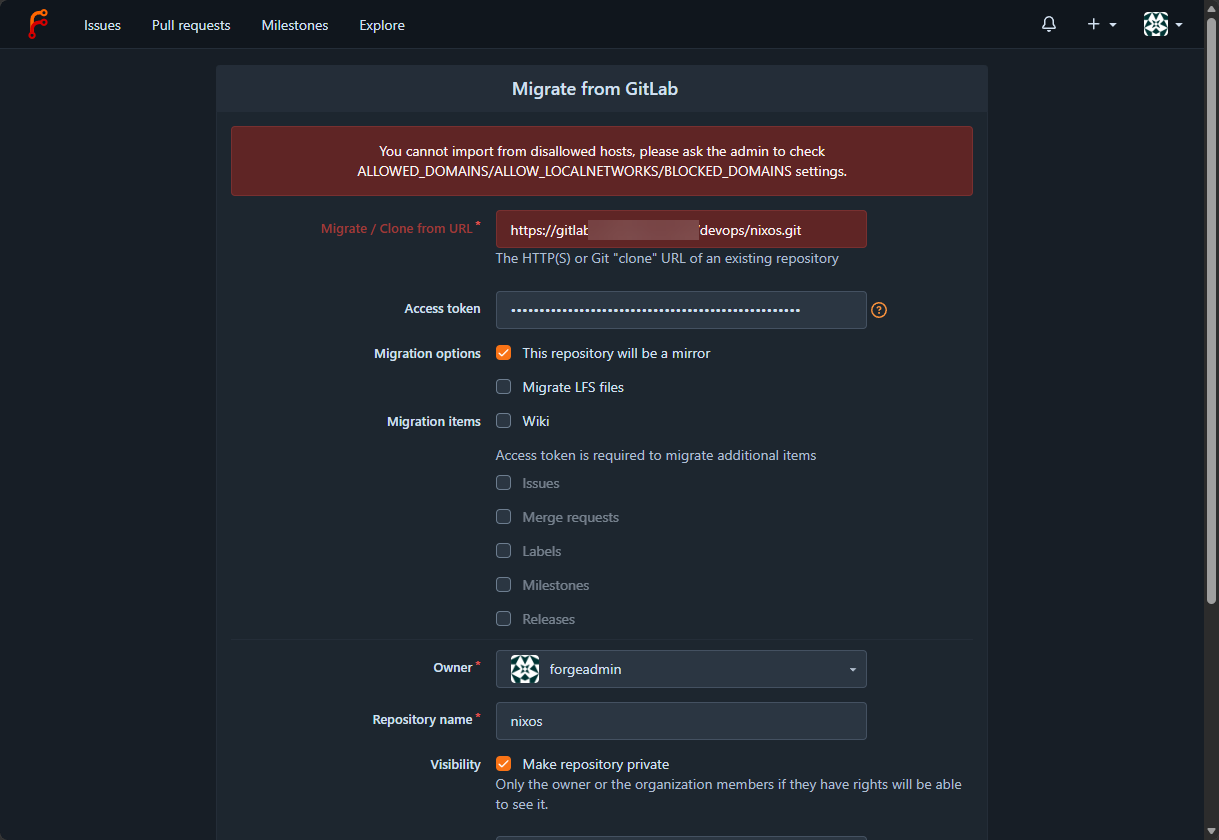Viewport: 1219px width, 840px height.
Task: Click the forgeadmin avatar in Owner field
Action: [x=525, y=669]
